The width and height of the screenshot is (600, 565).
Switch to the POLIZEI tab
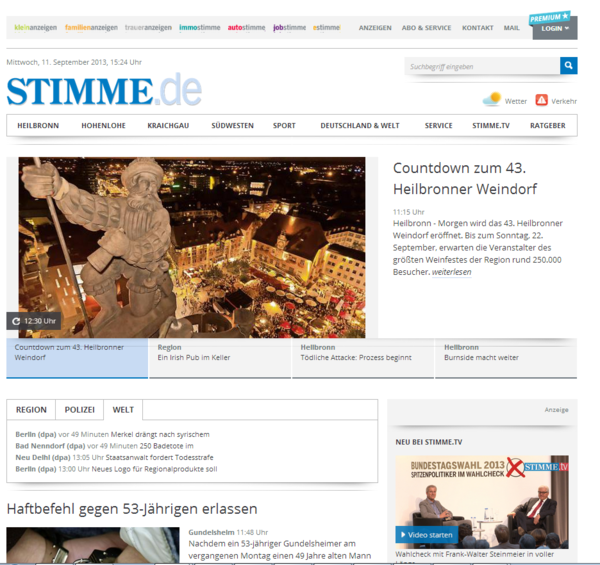[x=80, y=410]
